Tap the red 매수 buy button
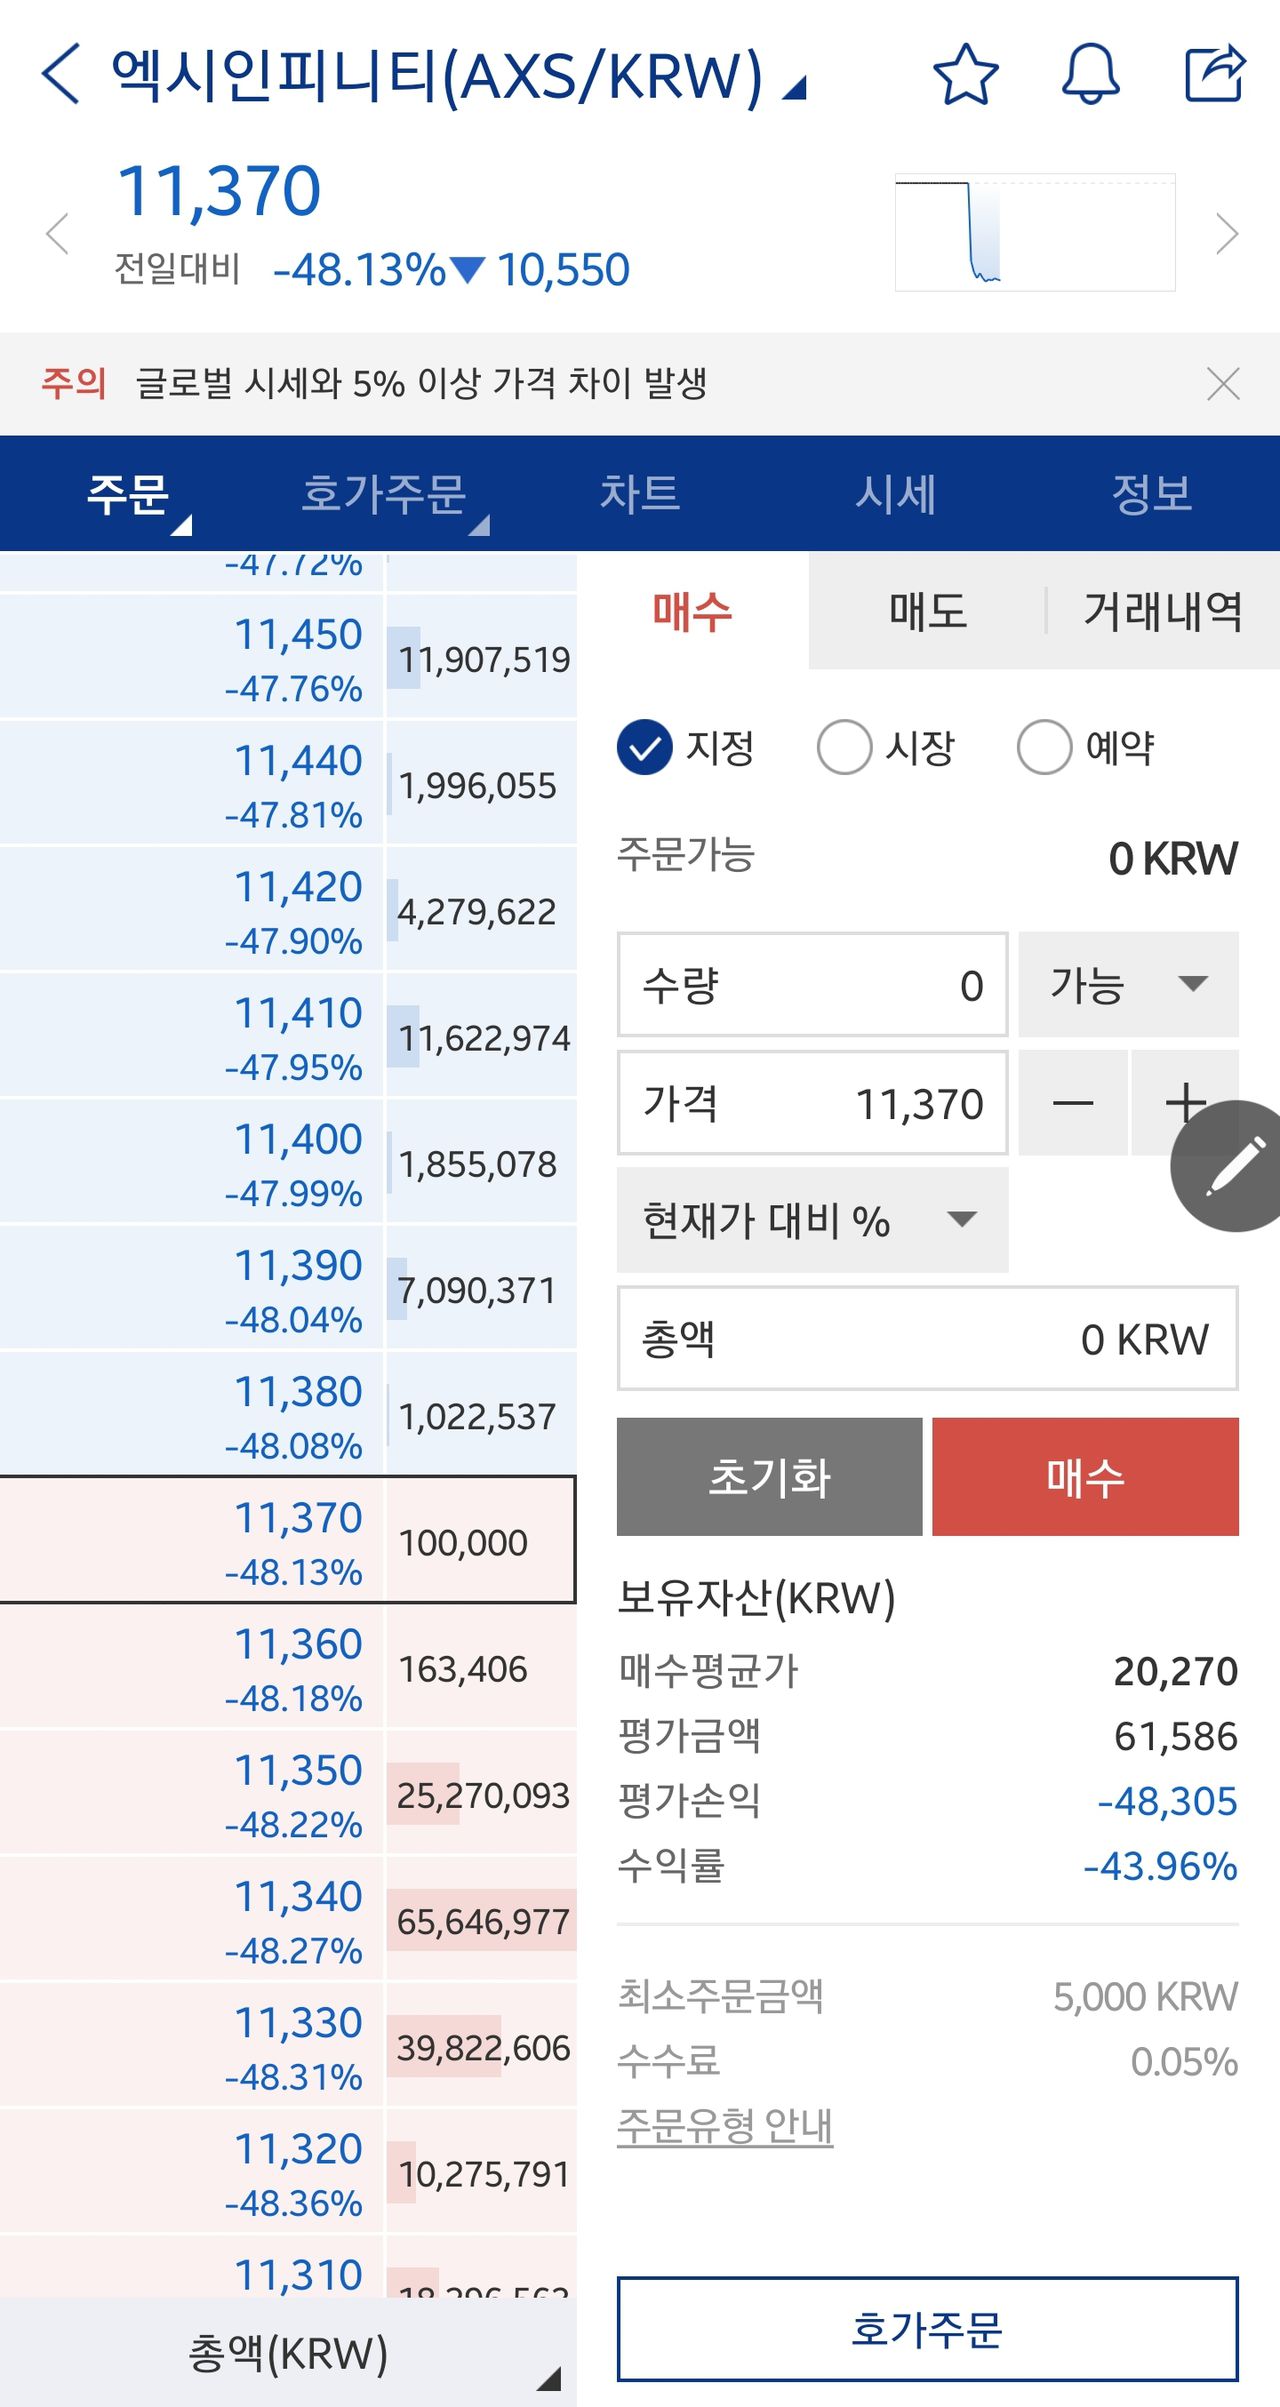Viewport: 1280px width, 2407px height. pos(1085,1476)
